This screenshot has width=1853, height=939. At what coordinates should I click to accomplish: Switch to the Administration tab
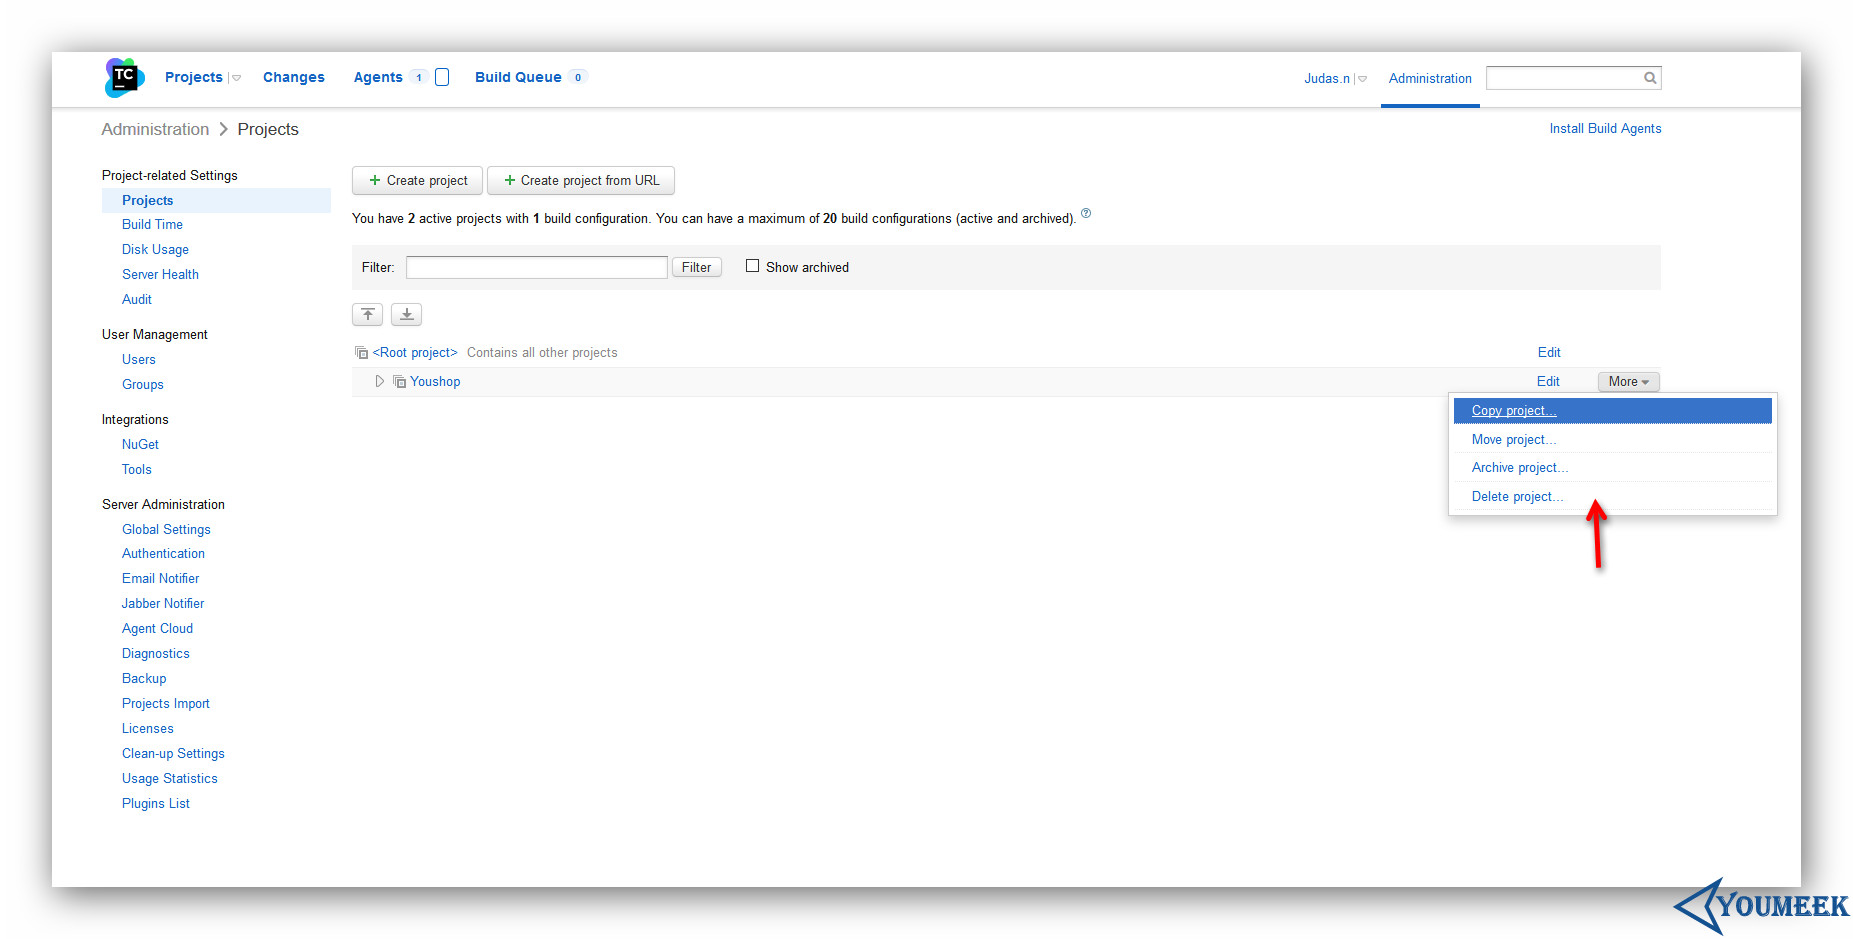(x=1430, y=78)
